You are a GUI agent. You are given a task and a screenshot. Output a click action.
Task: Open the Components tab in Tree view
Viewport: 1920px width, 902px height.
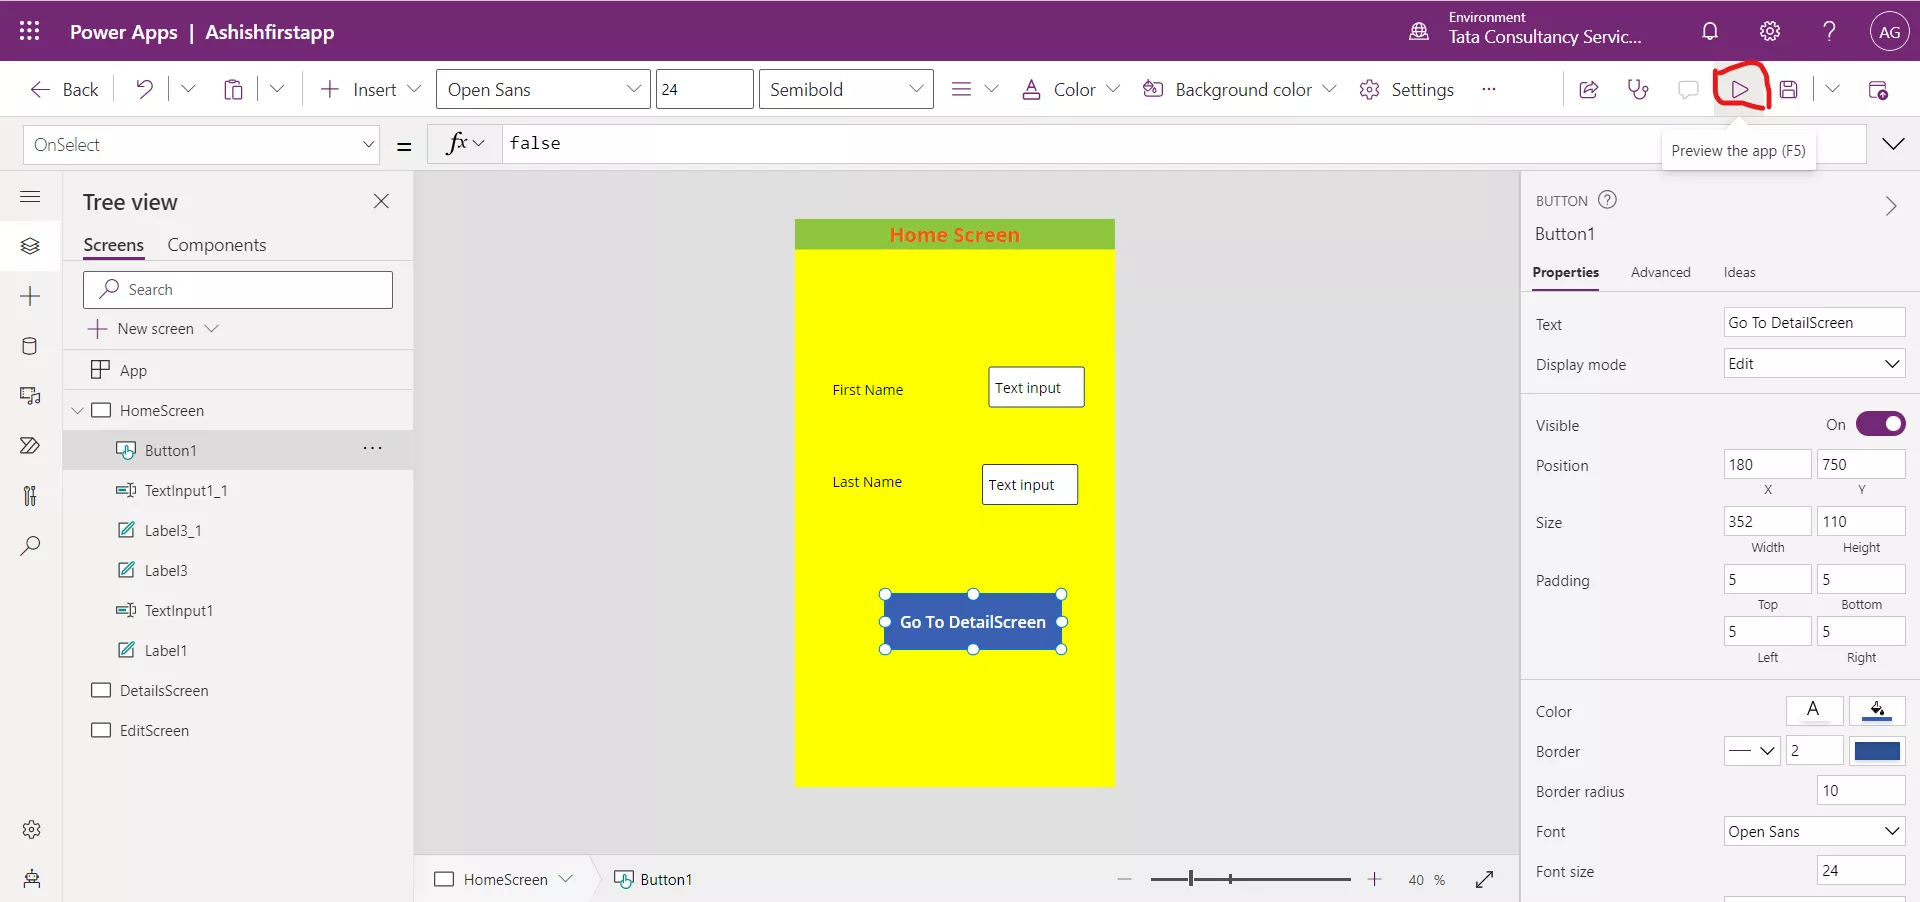point(217,245)
